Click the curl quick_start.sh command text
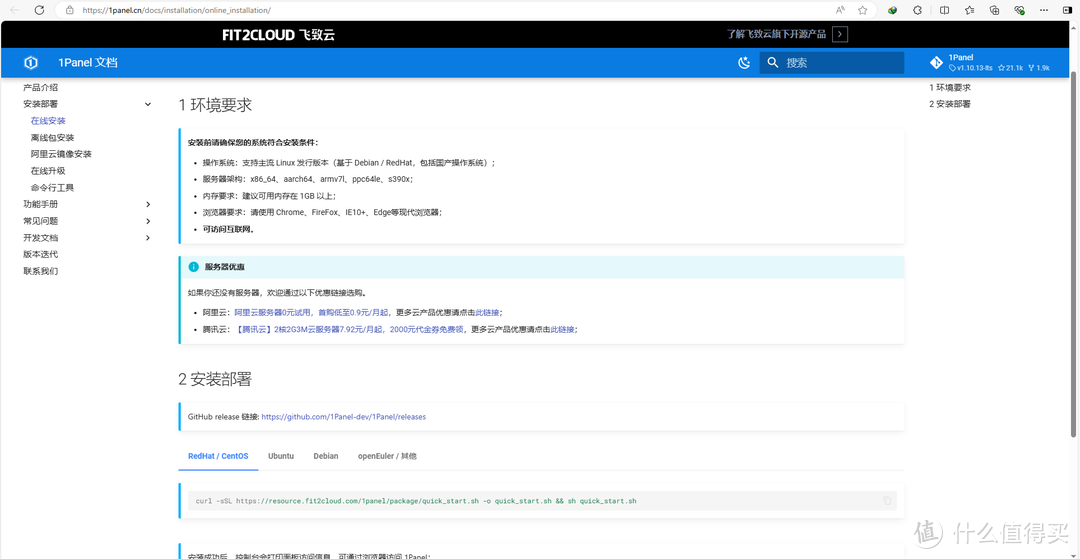The height and width of the screenshot is (559, 1080). point(416,500)
